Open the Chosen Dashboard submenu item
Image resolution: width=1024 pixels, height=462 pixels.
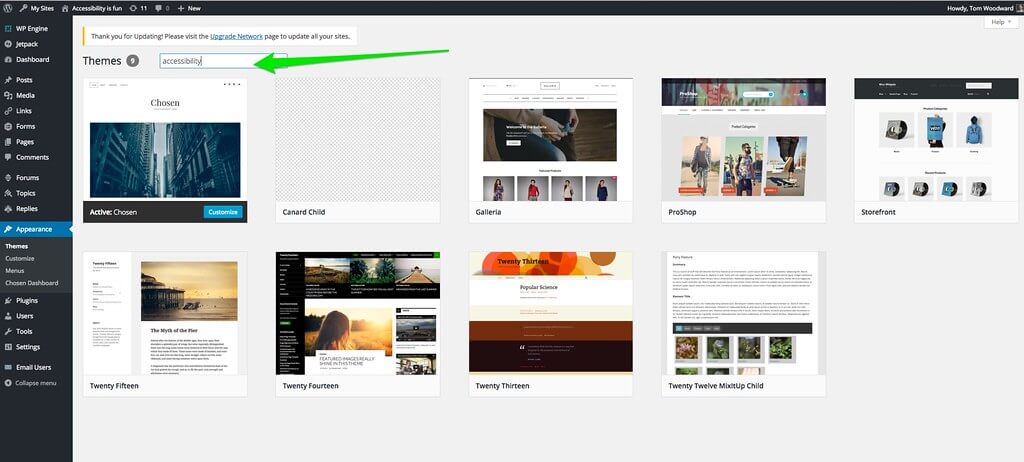click(31, 283)
